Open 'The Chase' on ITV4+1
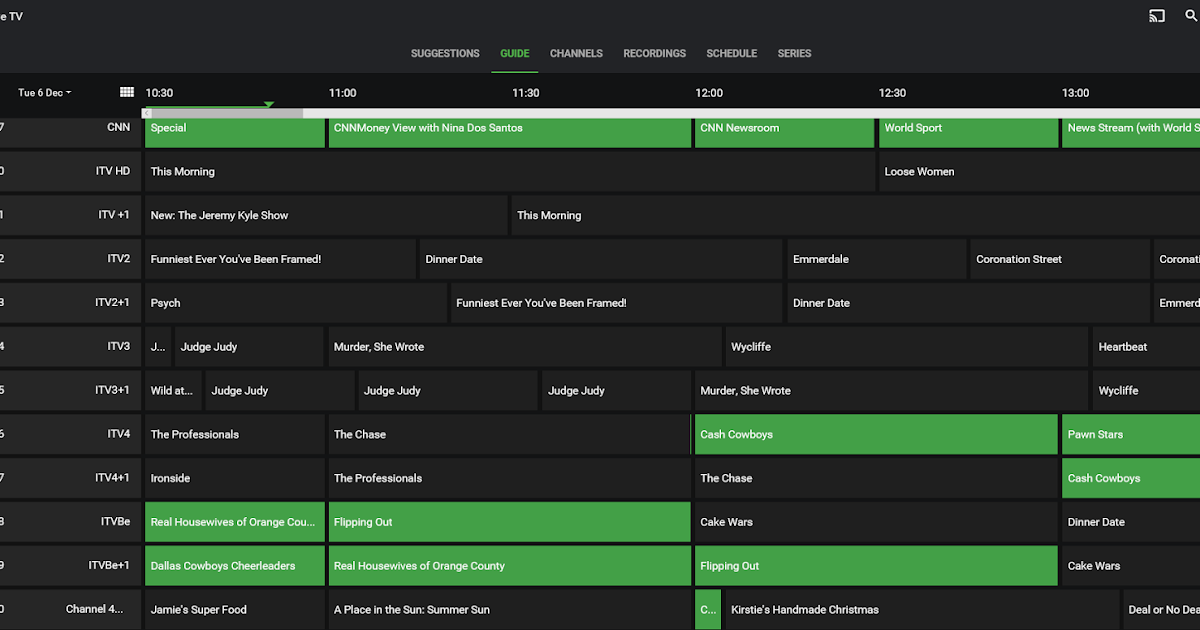The width and height of the screenshot is (1200, 630). (876, 478)
